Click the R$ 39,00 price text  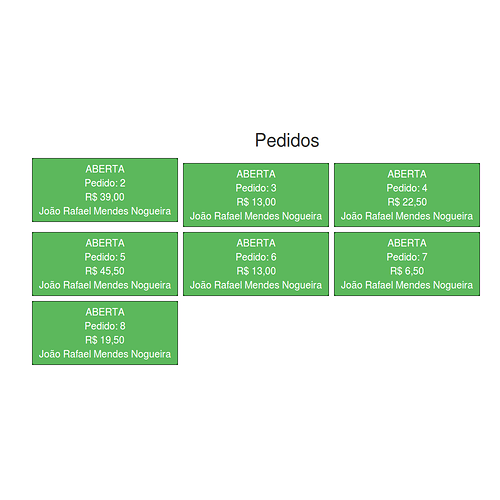(105, 197)
